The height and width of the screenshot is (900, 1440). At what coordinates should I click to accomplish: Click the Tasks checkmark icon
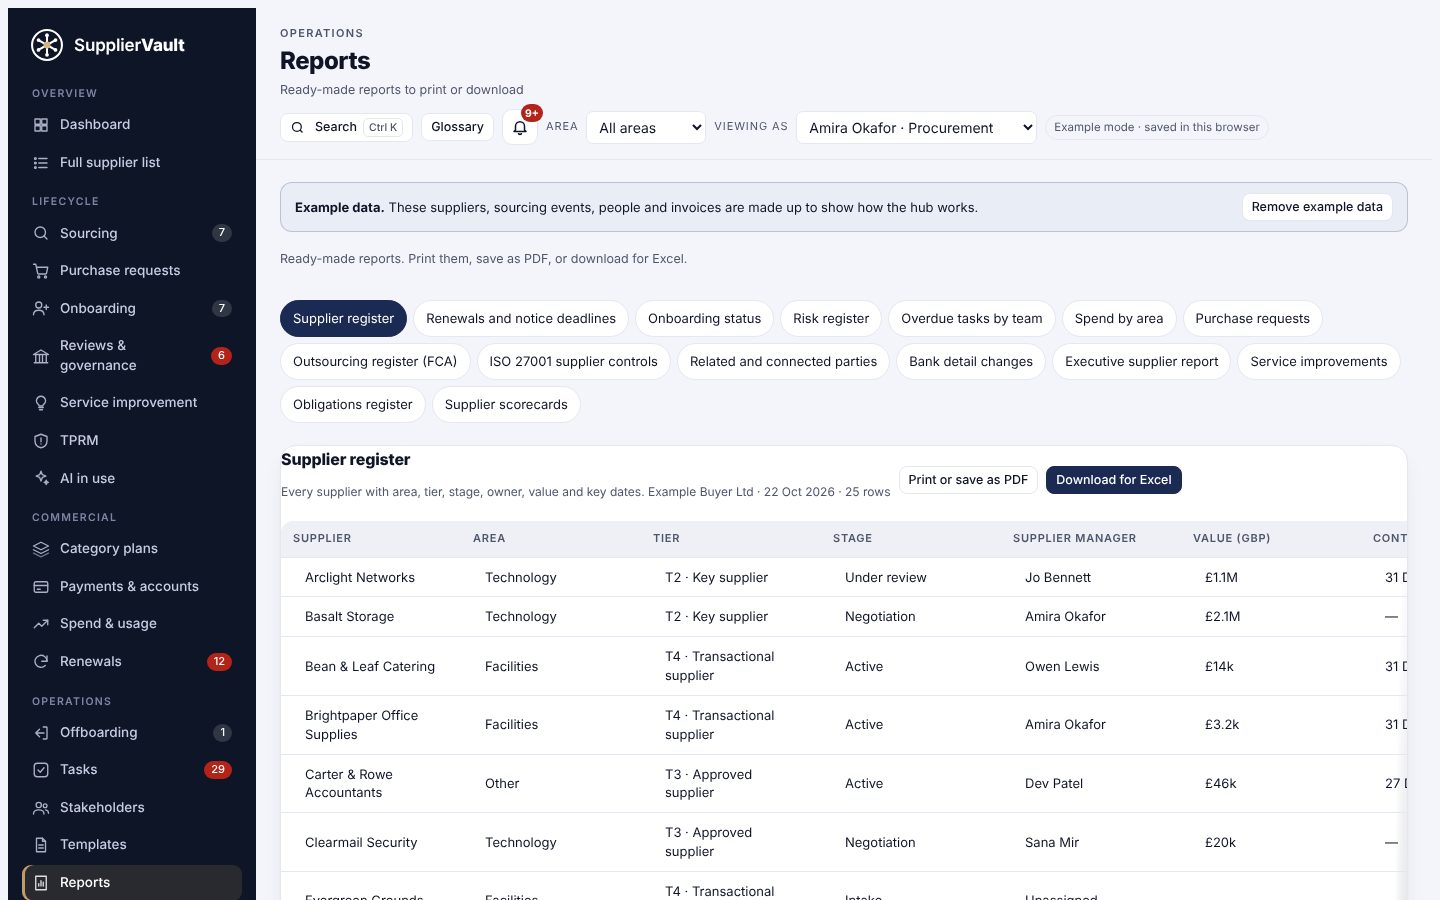pos(41,770)
